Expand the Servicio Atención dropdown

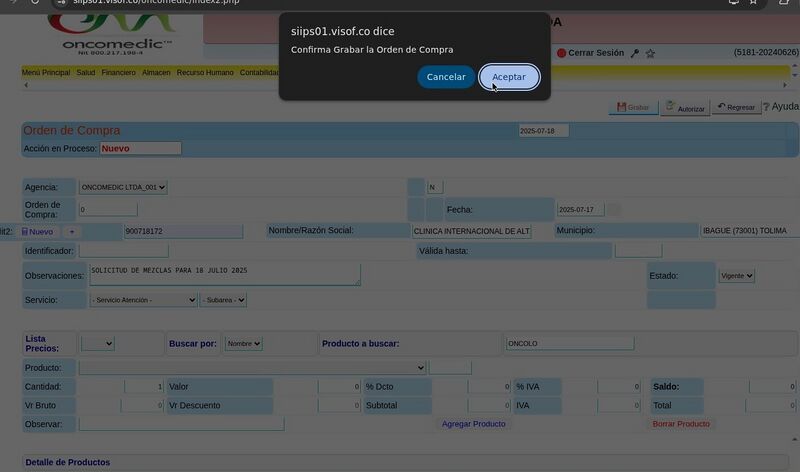[143, 300]
